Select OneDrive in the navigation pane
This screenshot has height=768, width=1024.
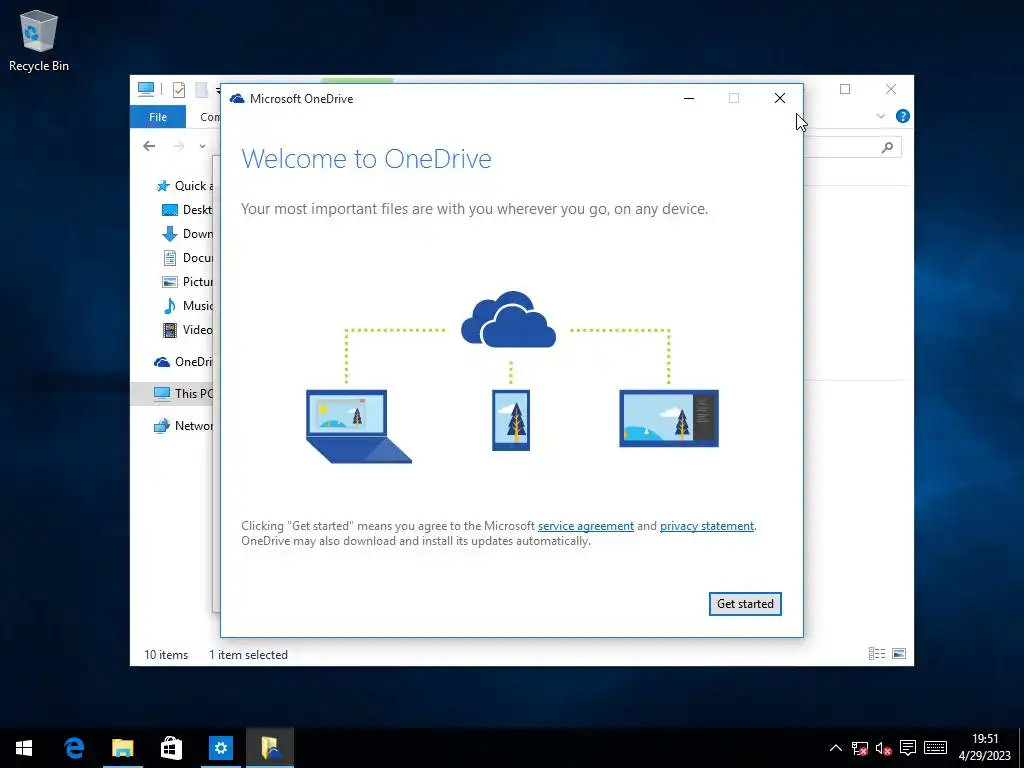184,362
